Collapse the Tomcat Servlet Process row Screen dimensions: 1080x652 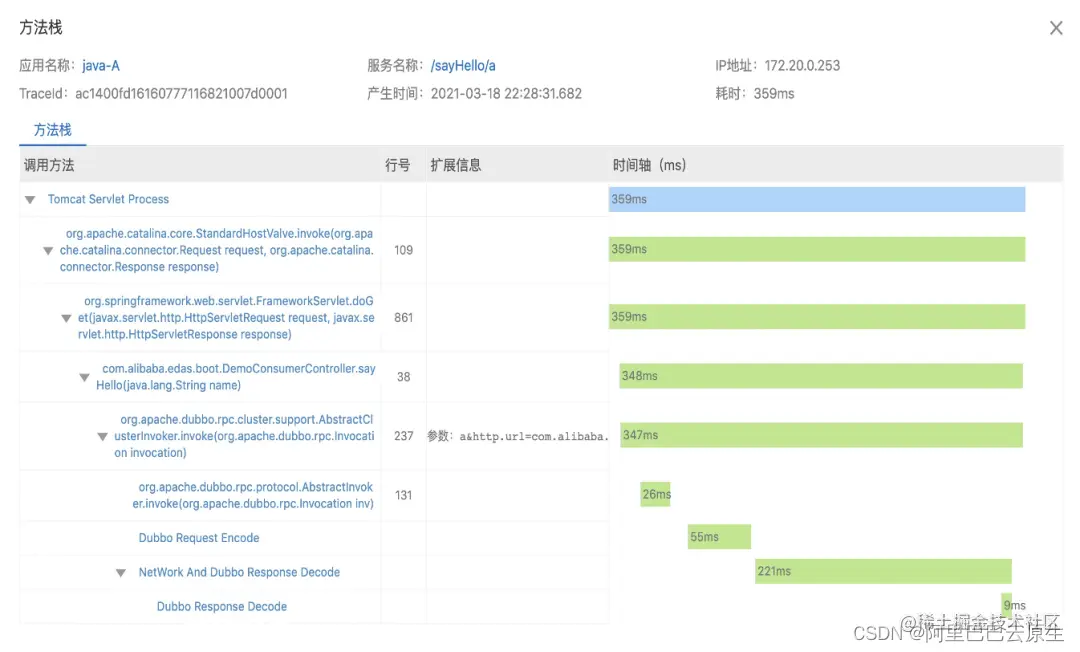pos(30,200)
